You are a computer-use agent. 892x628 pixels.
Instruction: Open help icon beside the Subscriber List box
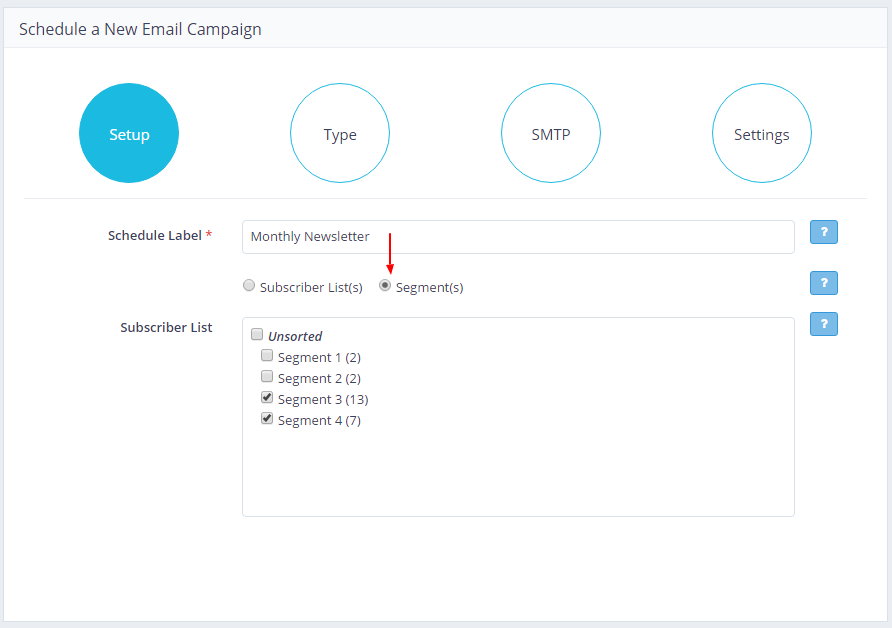pyautogui.click(x=823, y=324)
